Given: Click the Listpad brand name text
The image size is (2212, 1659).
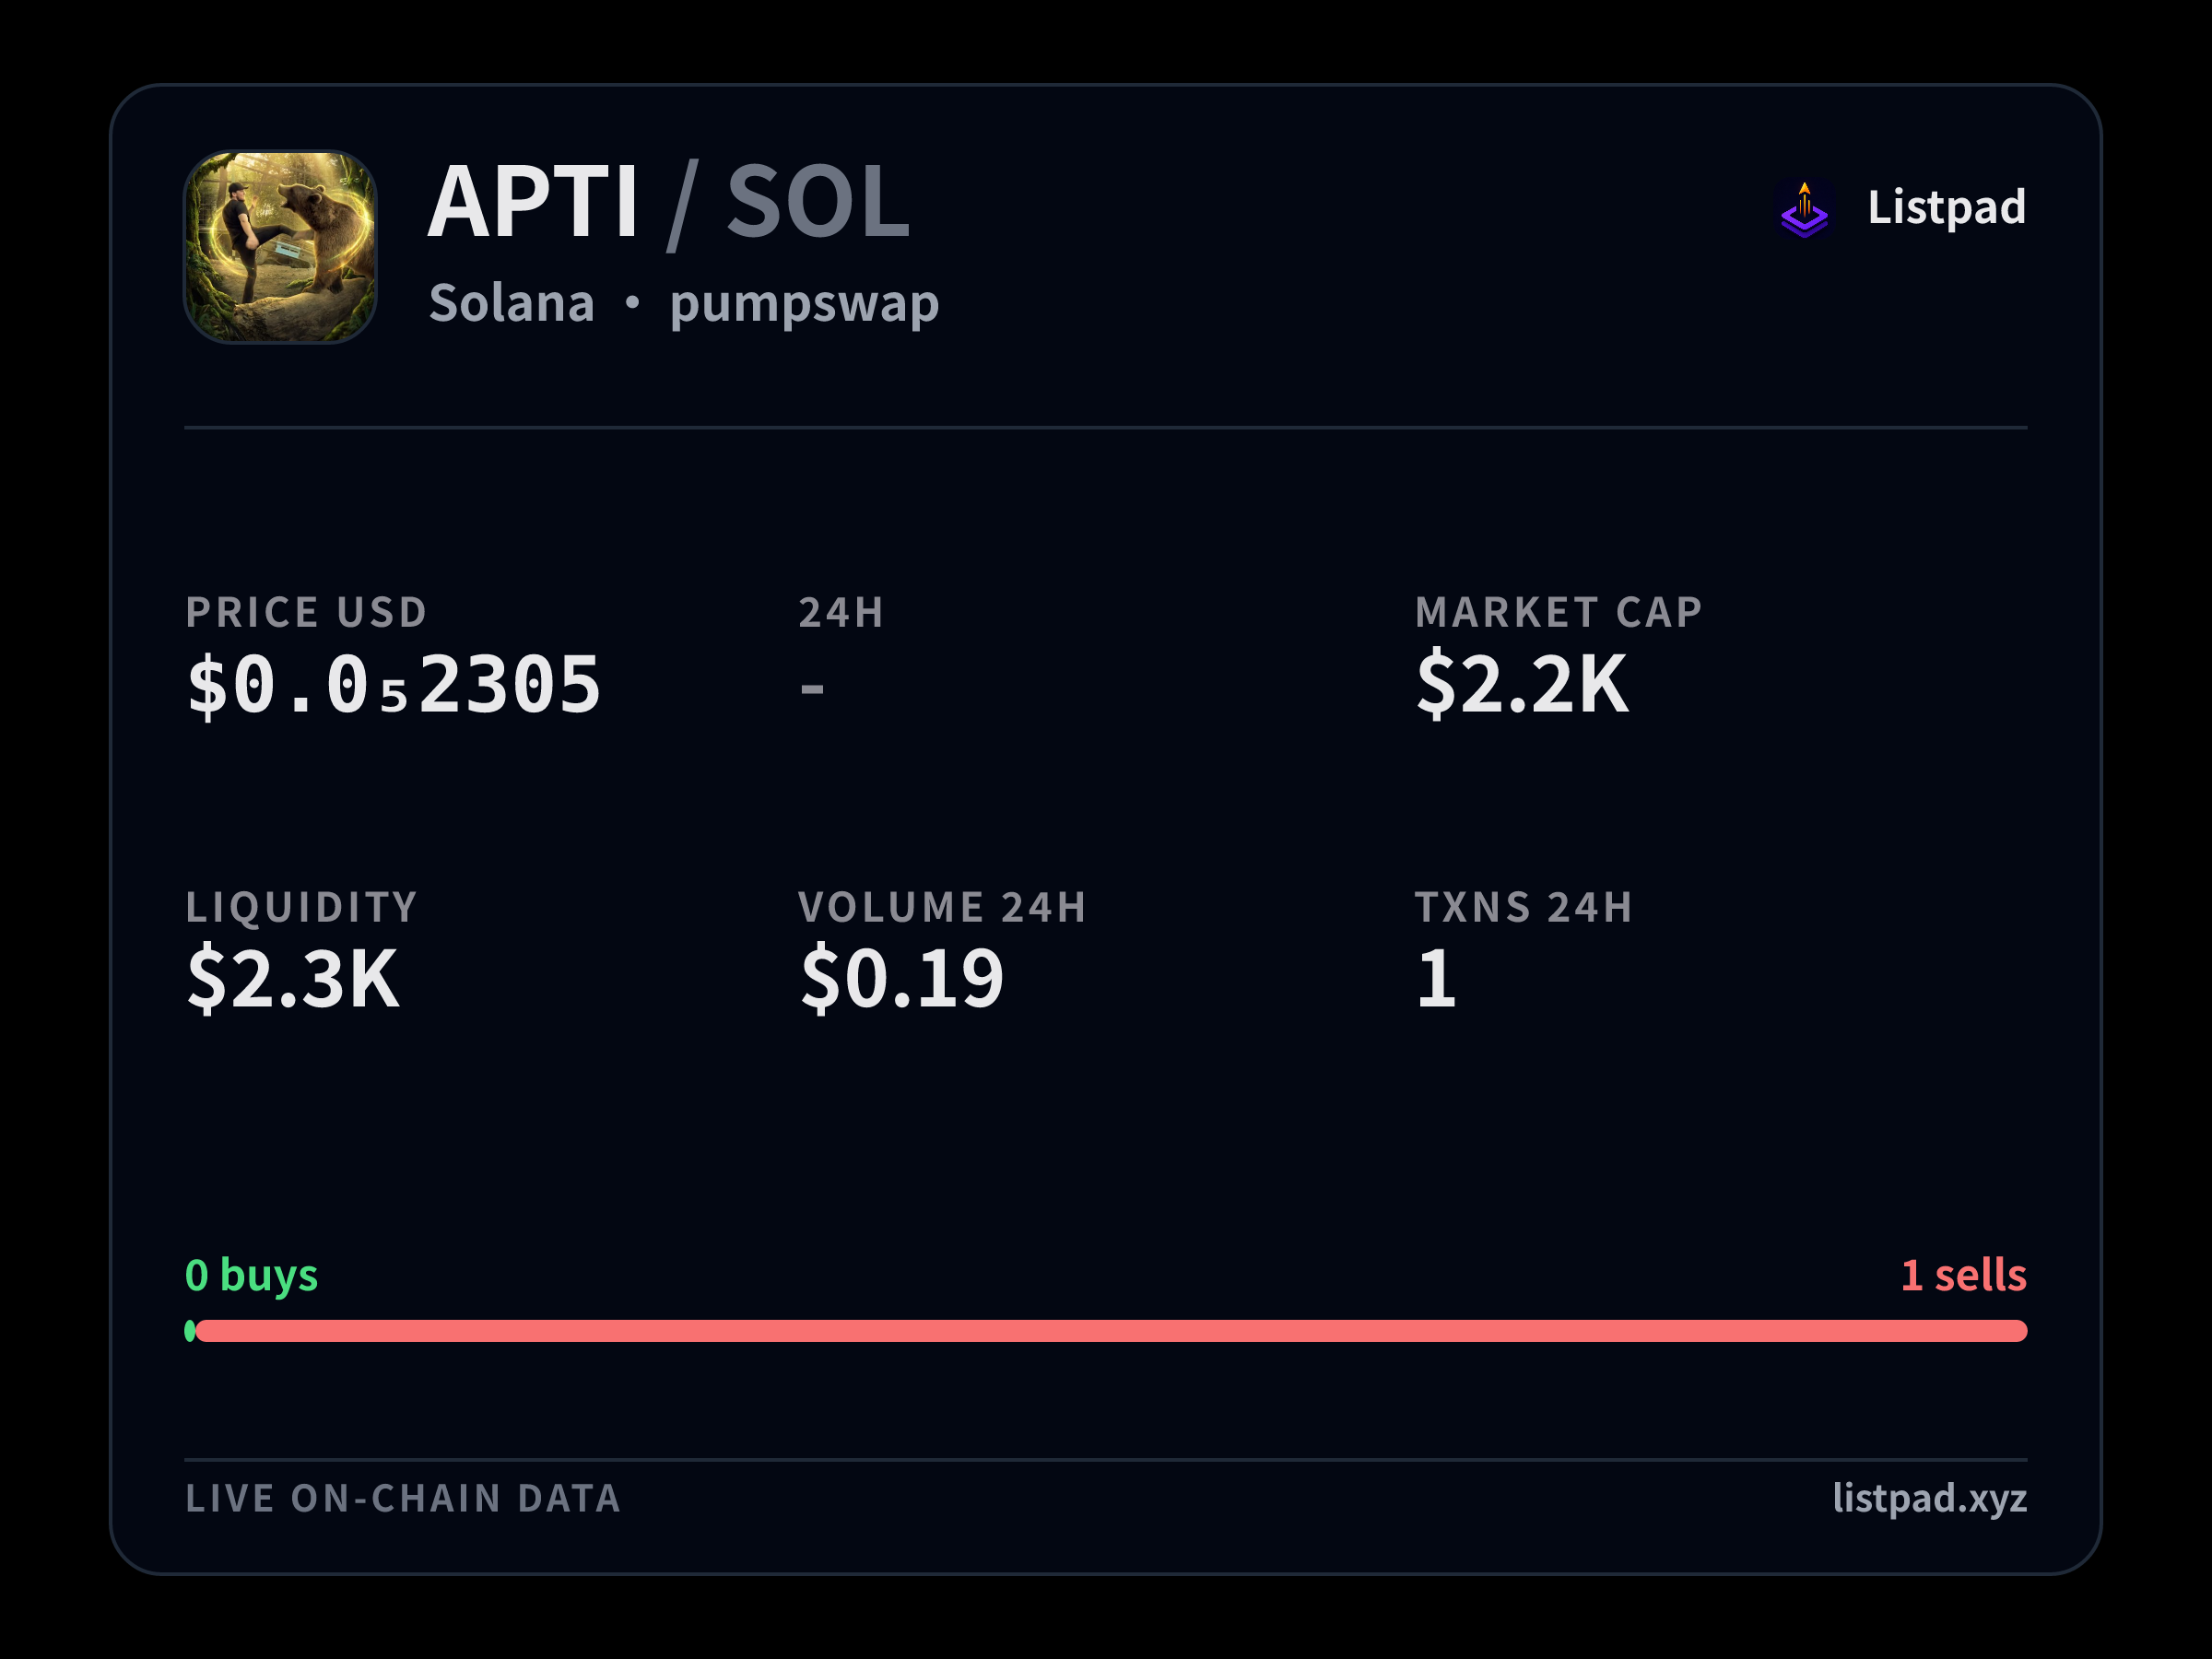Looking at the screenshot, I should pos(1946,207).
